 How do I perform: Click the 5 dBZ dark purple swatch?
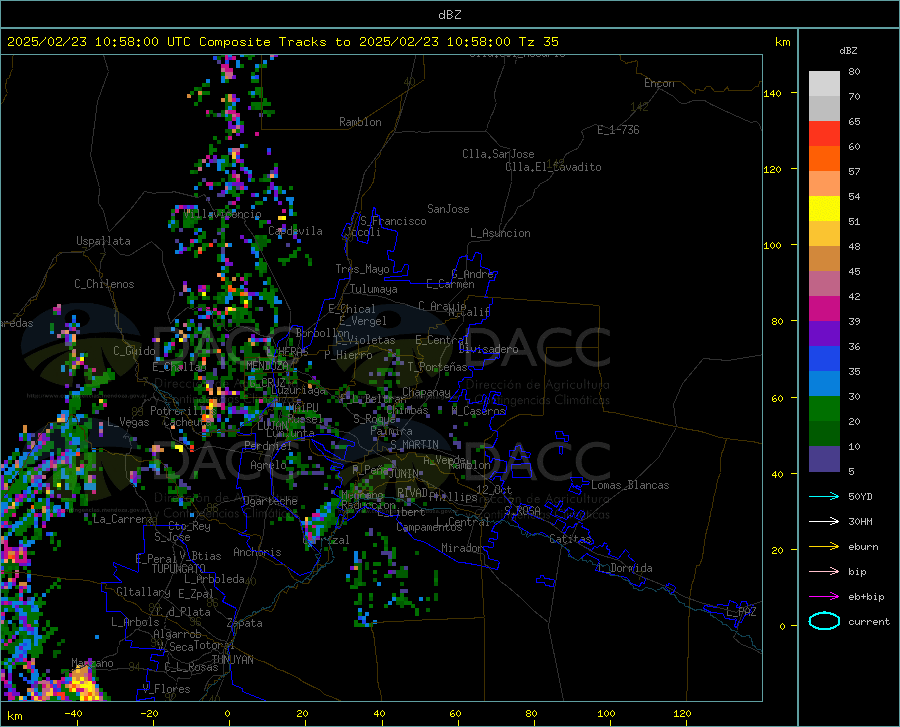pyautogui.click(x=824, y=458)
